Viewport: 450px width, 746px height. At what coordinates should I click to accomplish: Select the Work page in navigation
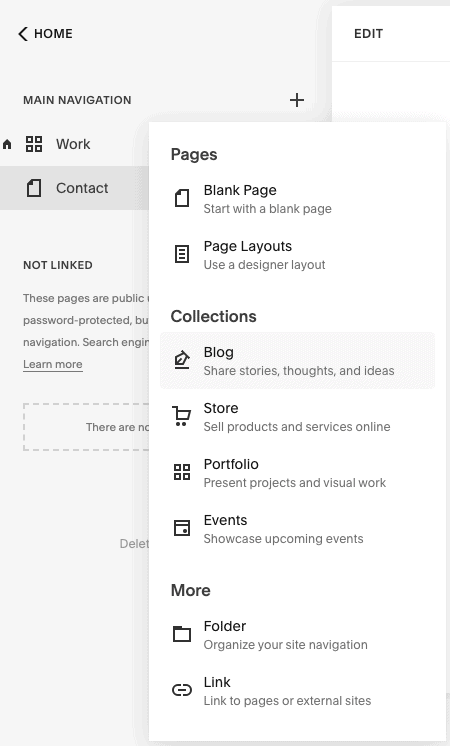tap(74, 144)
